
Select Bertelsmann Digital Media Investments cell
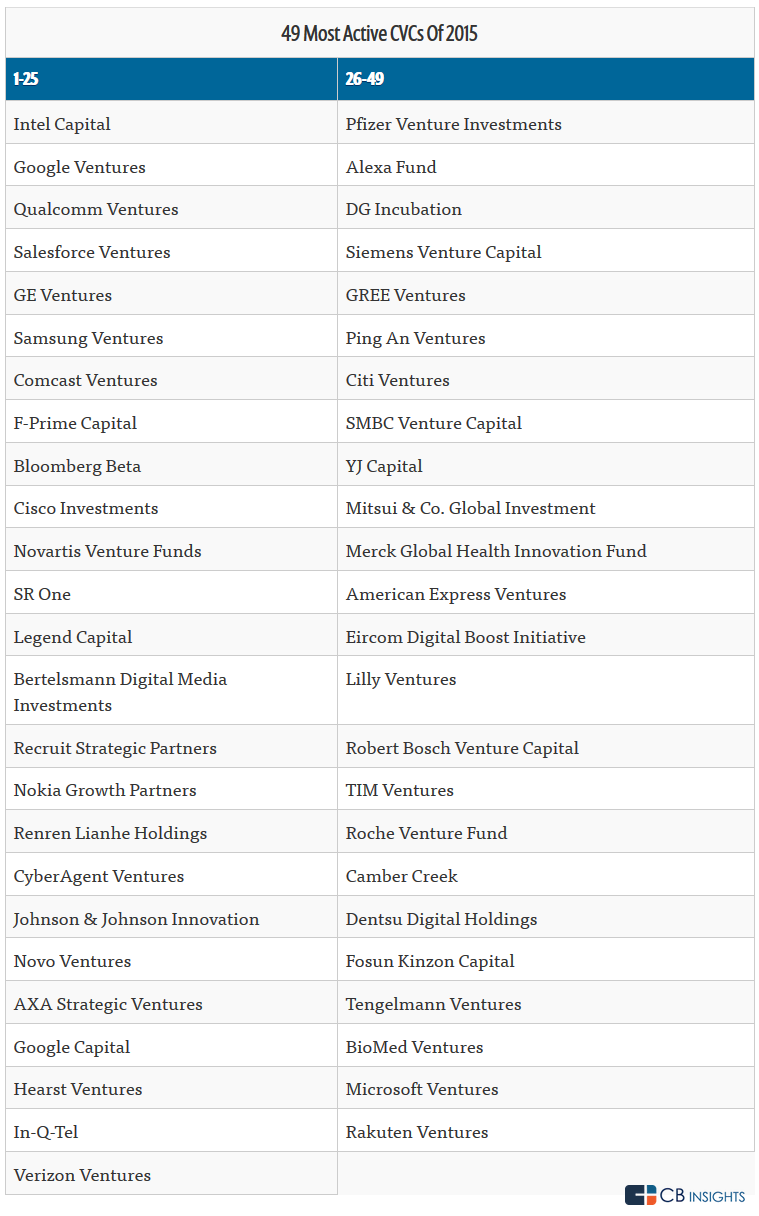[x=120, y=692]
